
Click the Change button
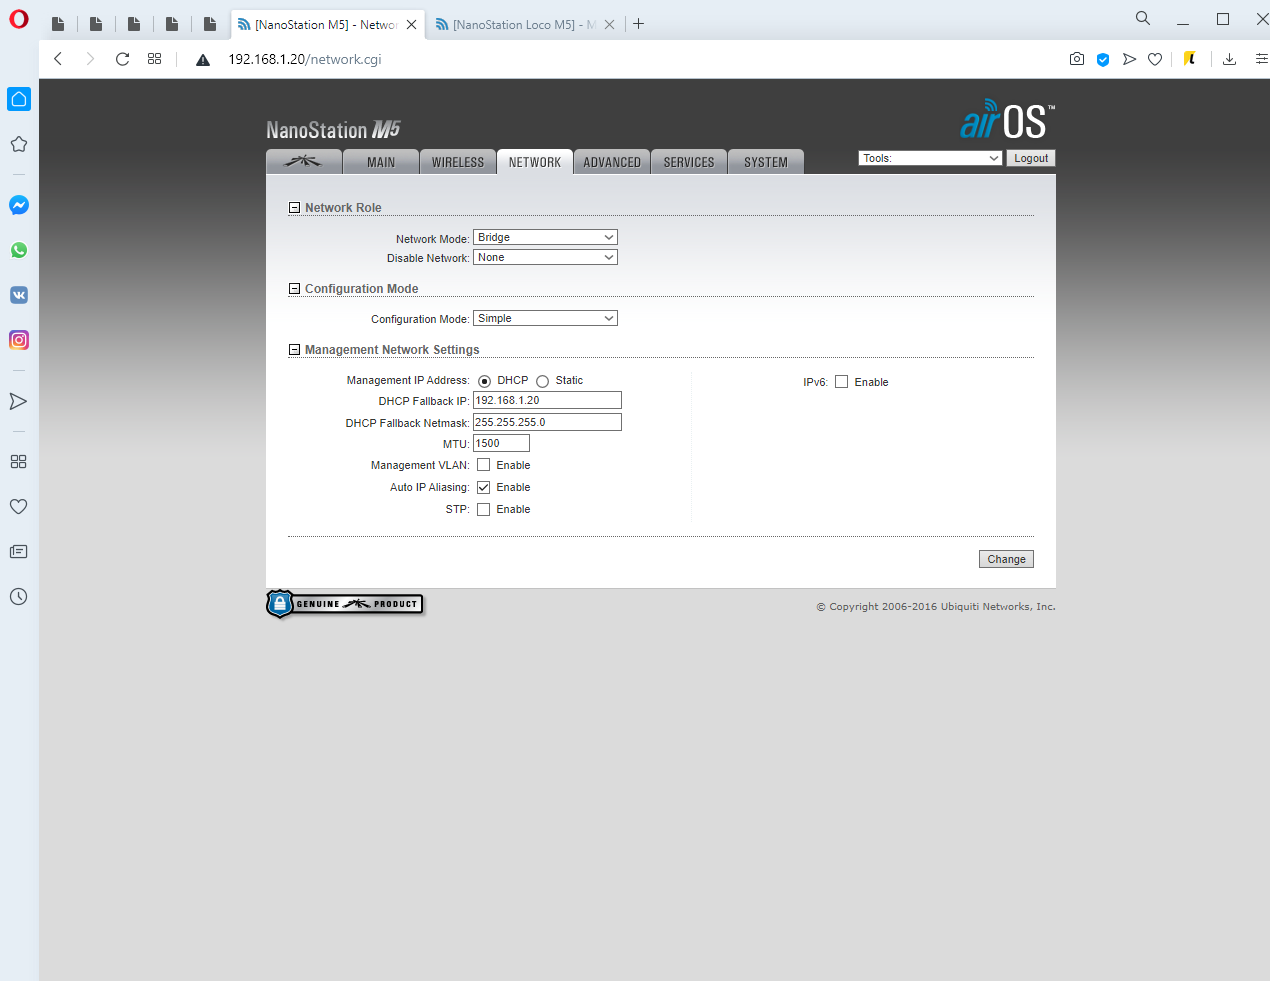click(x=1006, y=559)
